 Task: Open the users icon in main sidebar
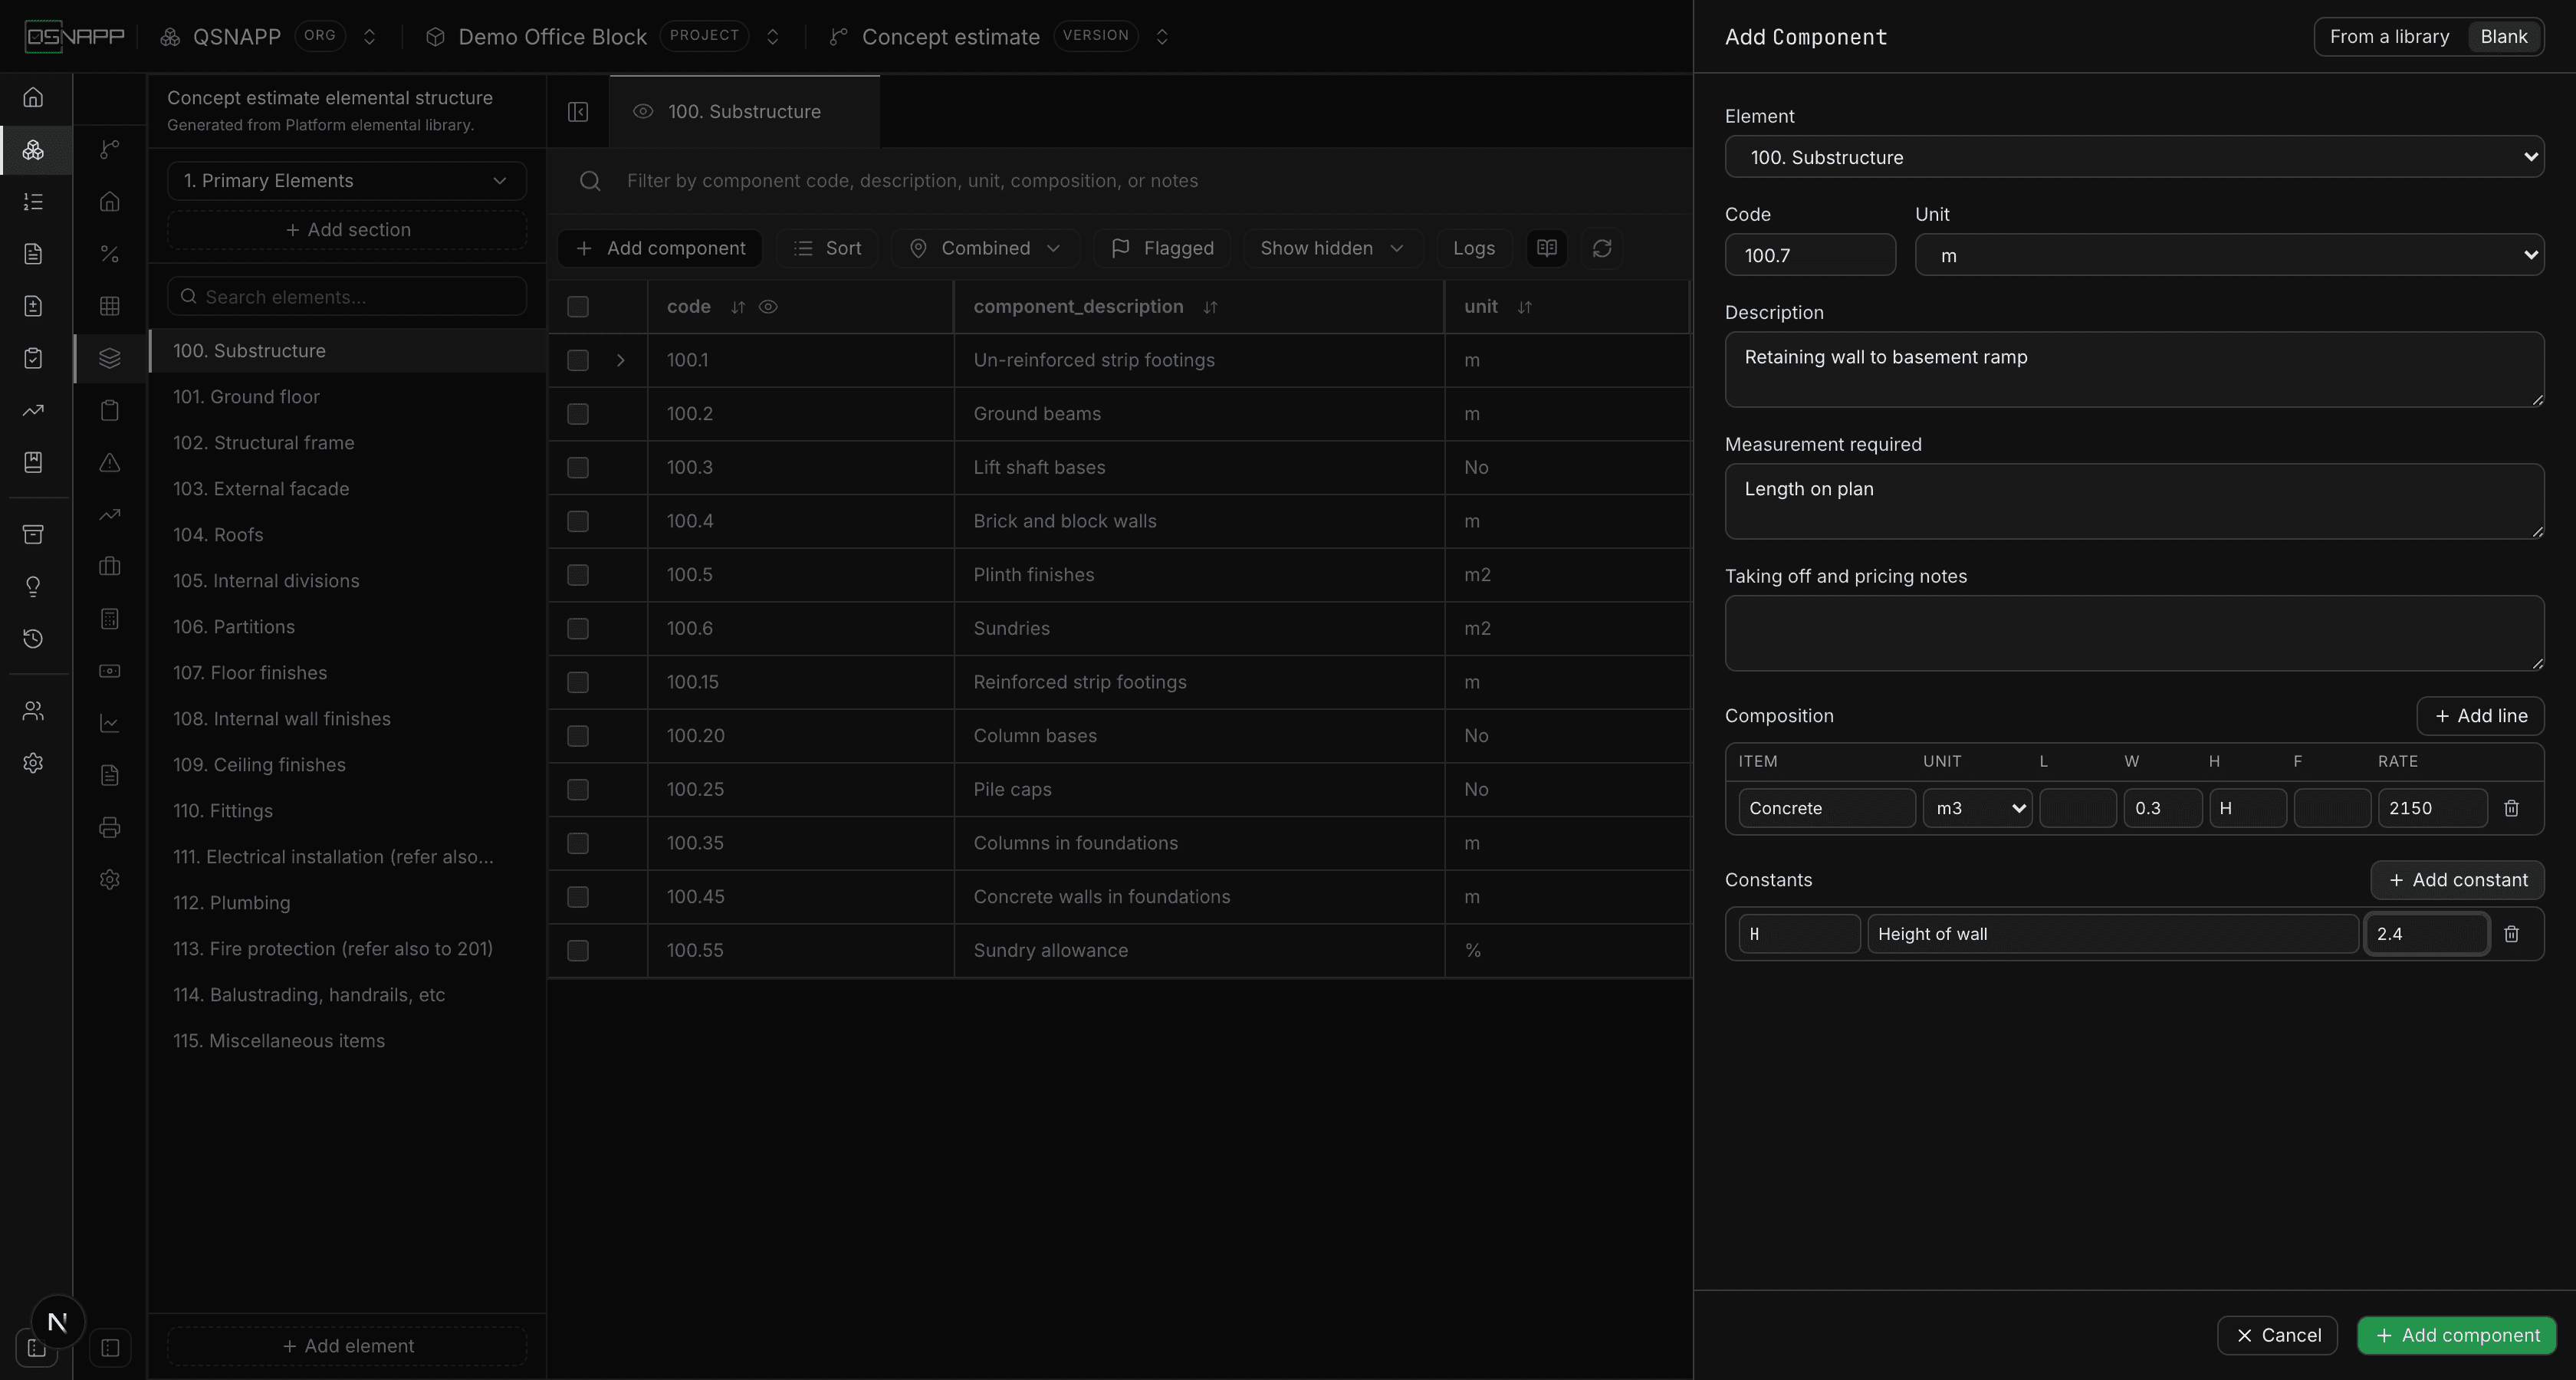tap(33, 711)
